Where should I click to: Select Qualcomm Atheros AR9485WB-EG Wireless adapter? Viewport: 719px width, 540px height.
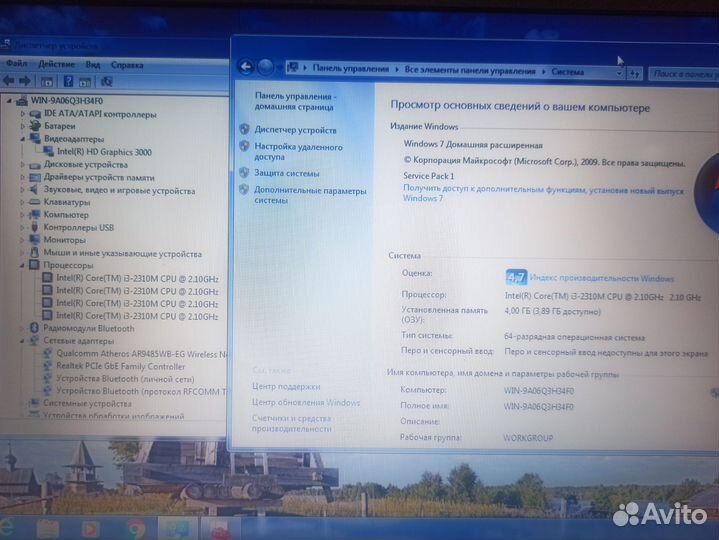(142, 354)
